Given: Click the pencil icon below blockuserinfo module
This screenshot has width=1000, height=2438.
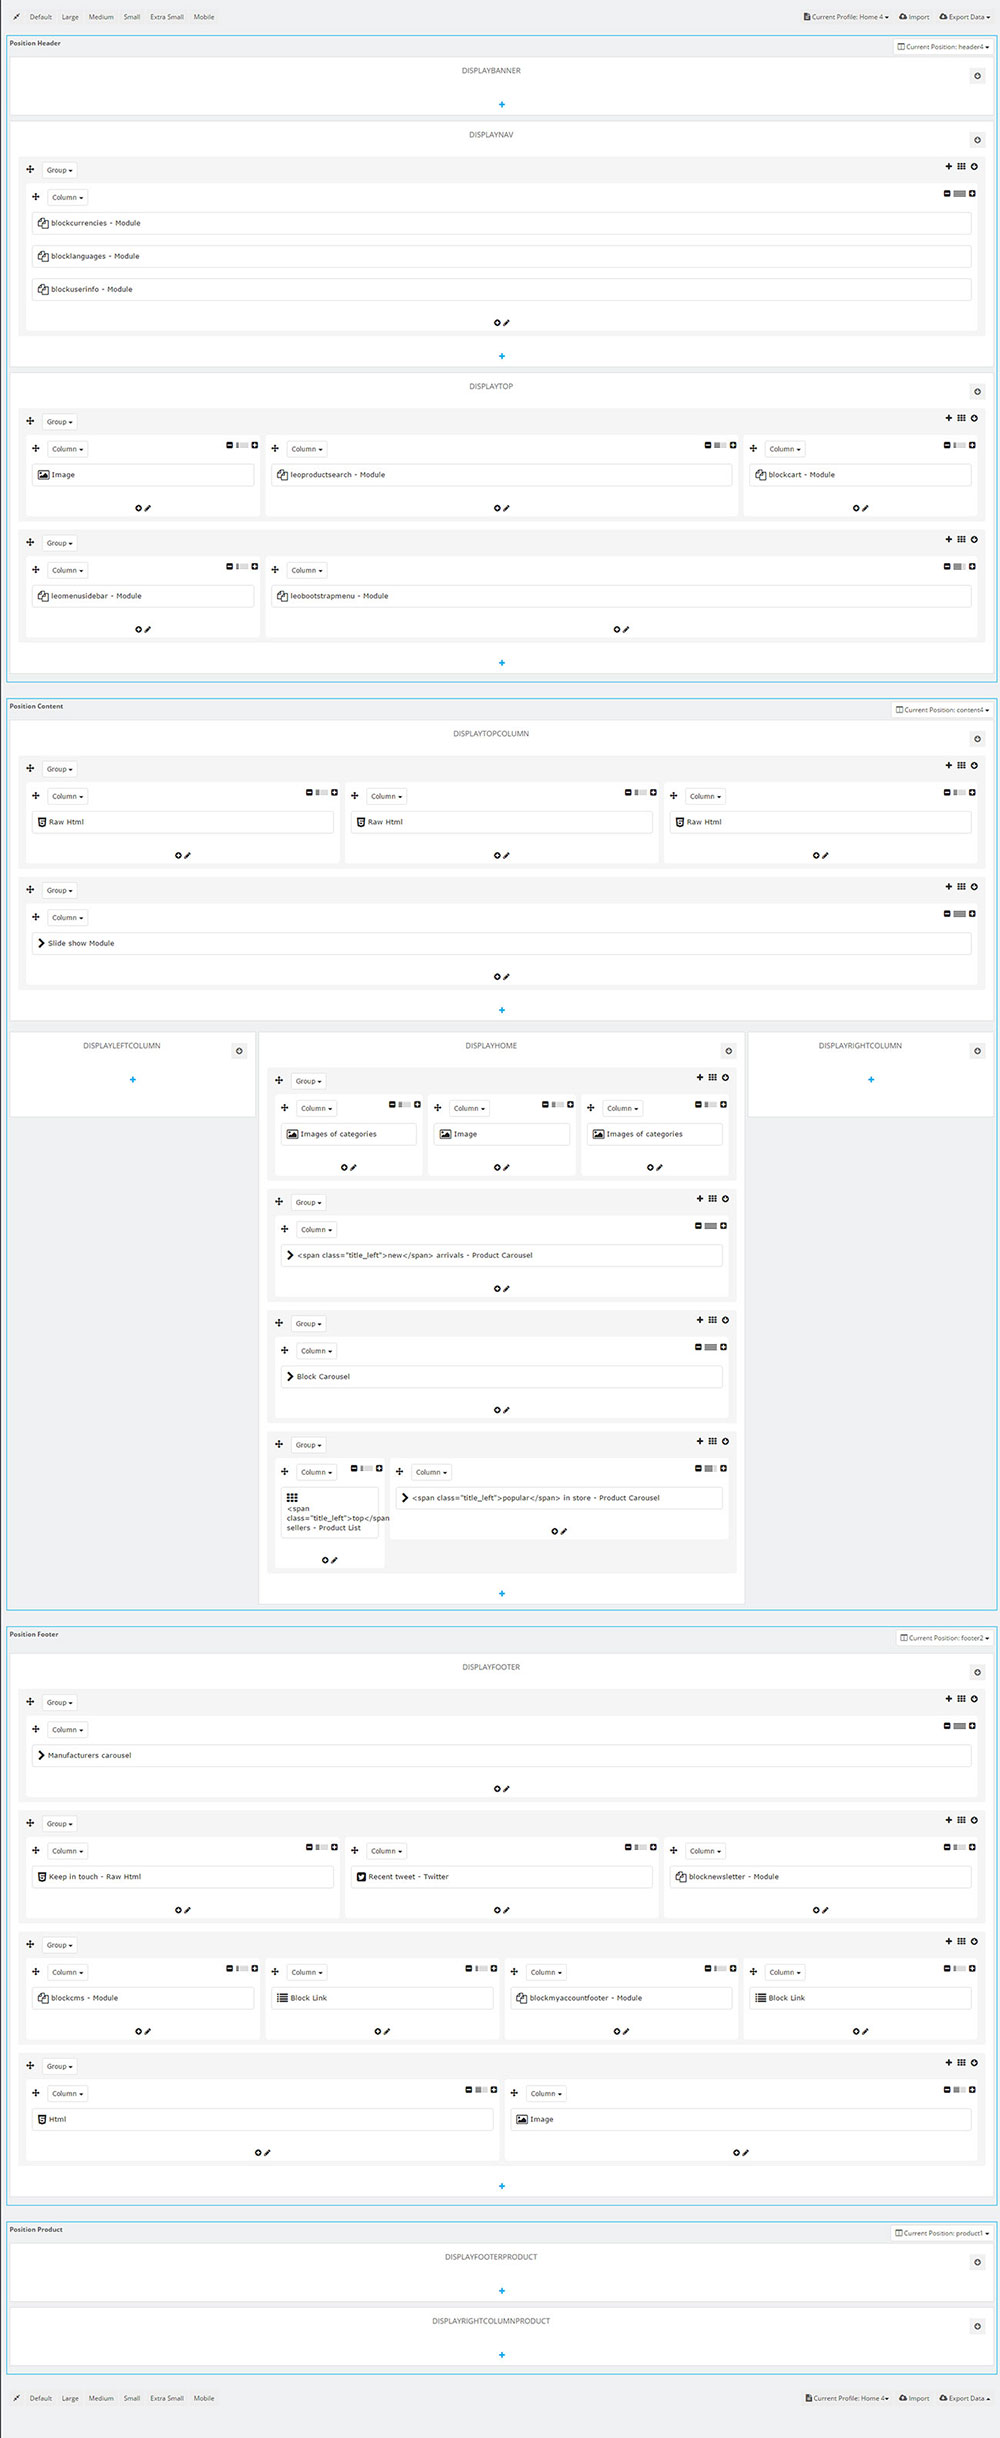Looking at the screenshot, I should click(x=507, y=323).
